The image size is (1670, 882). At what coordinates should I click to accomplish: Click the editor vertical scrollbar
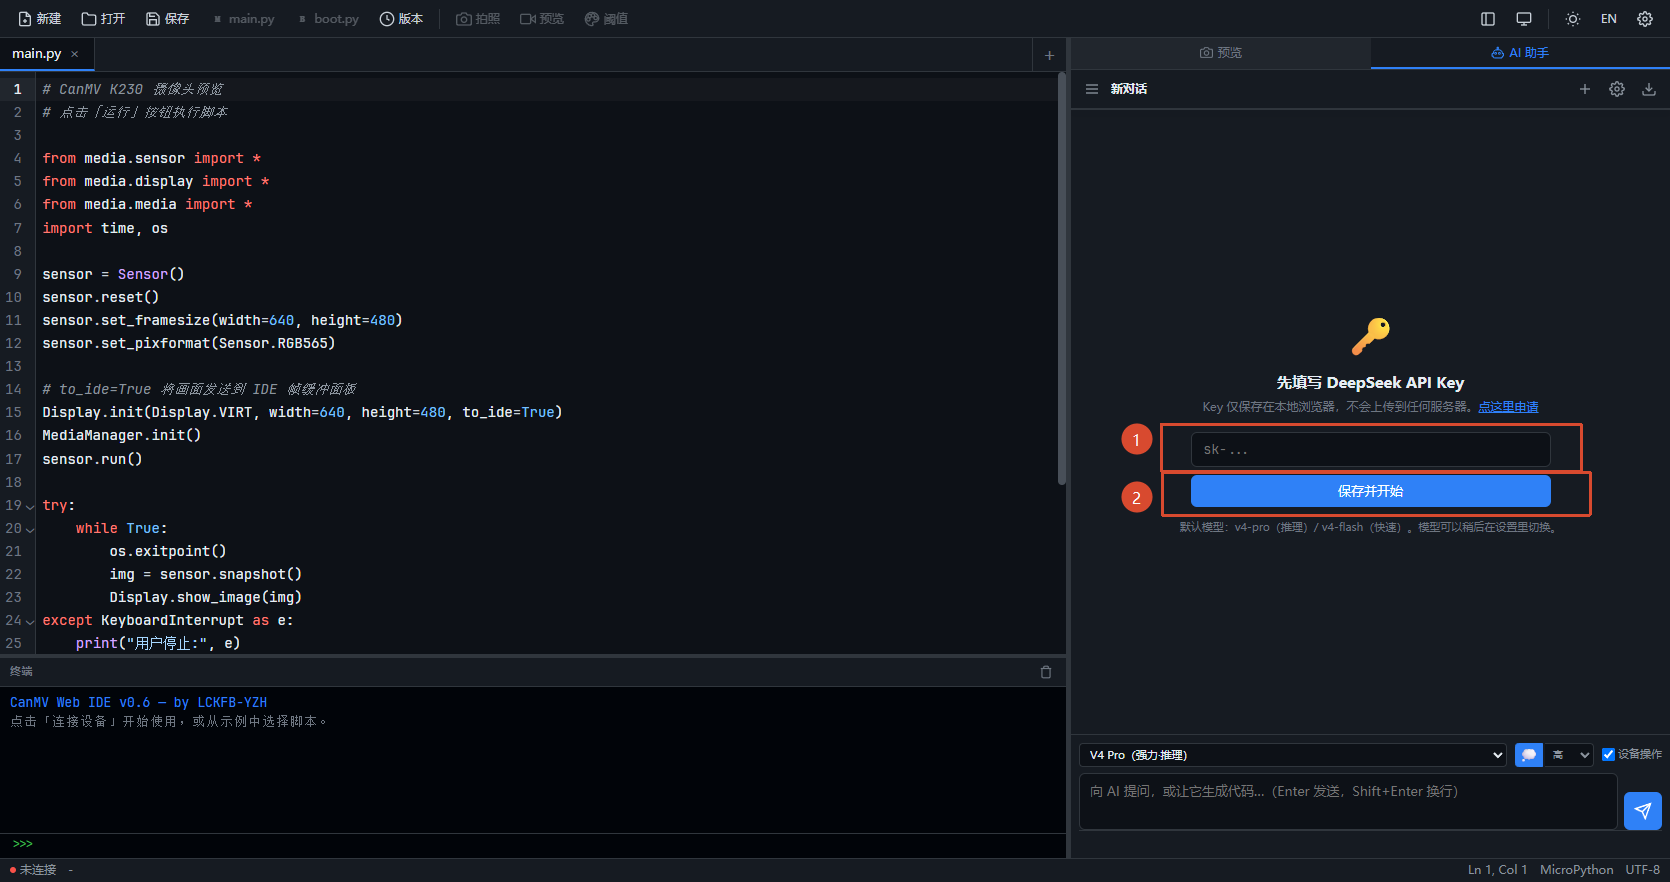click(1061, 280)
